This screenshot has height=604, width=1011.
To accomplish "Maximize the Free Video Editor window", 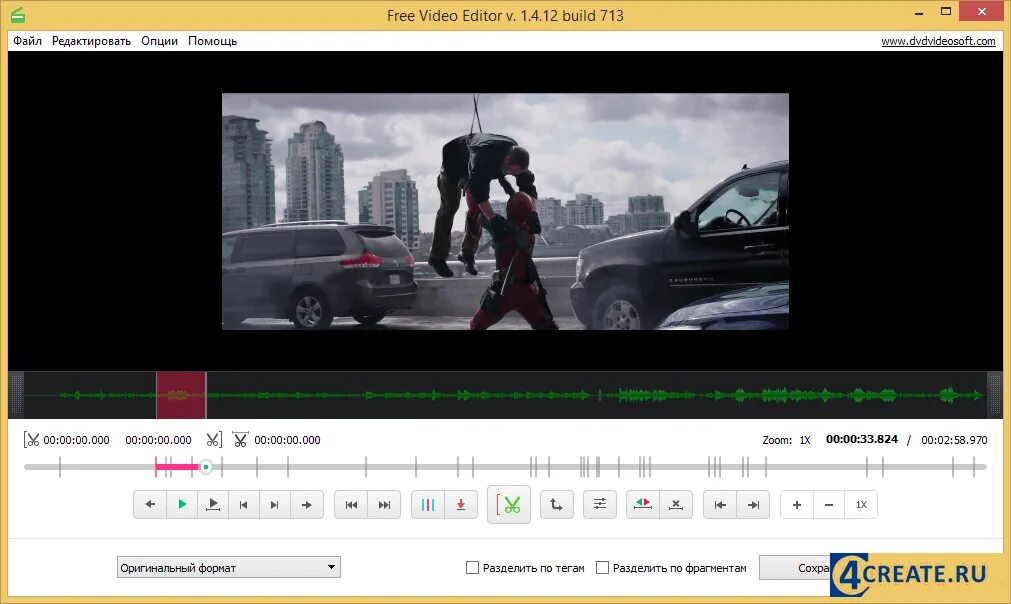I will [945, 12].
